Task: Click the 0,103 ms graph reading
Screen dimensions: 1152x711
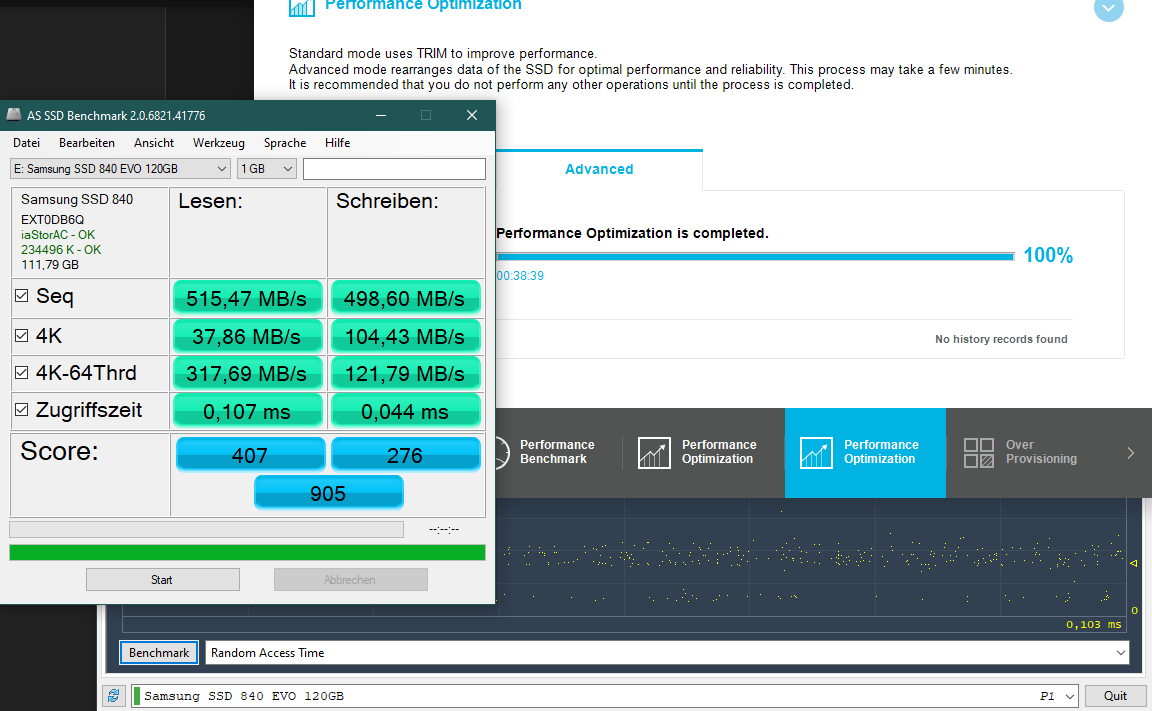Action: click(1093, 624)
